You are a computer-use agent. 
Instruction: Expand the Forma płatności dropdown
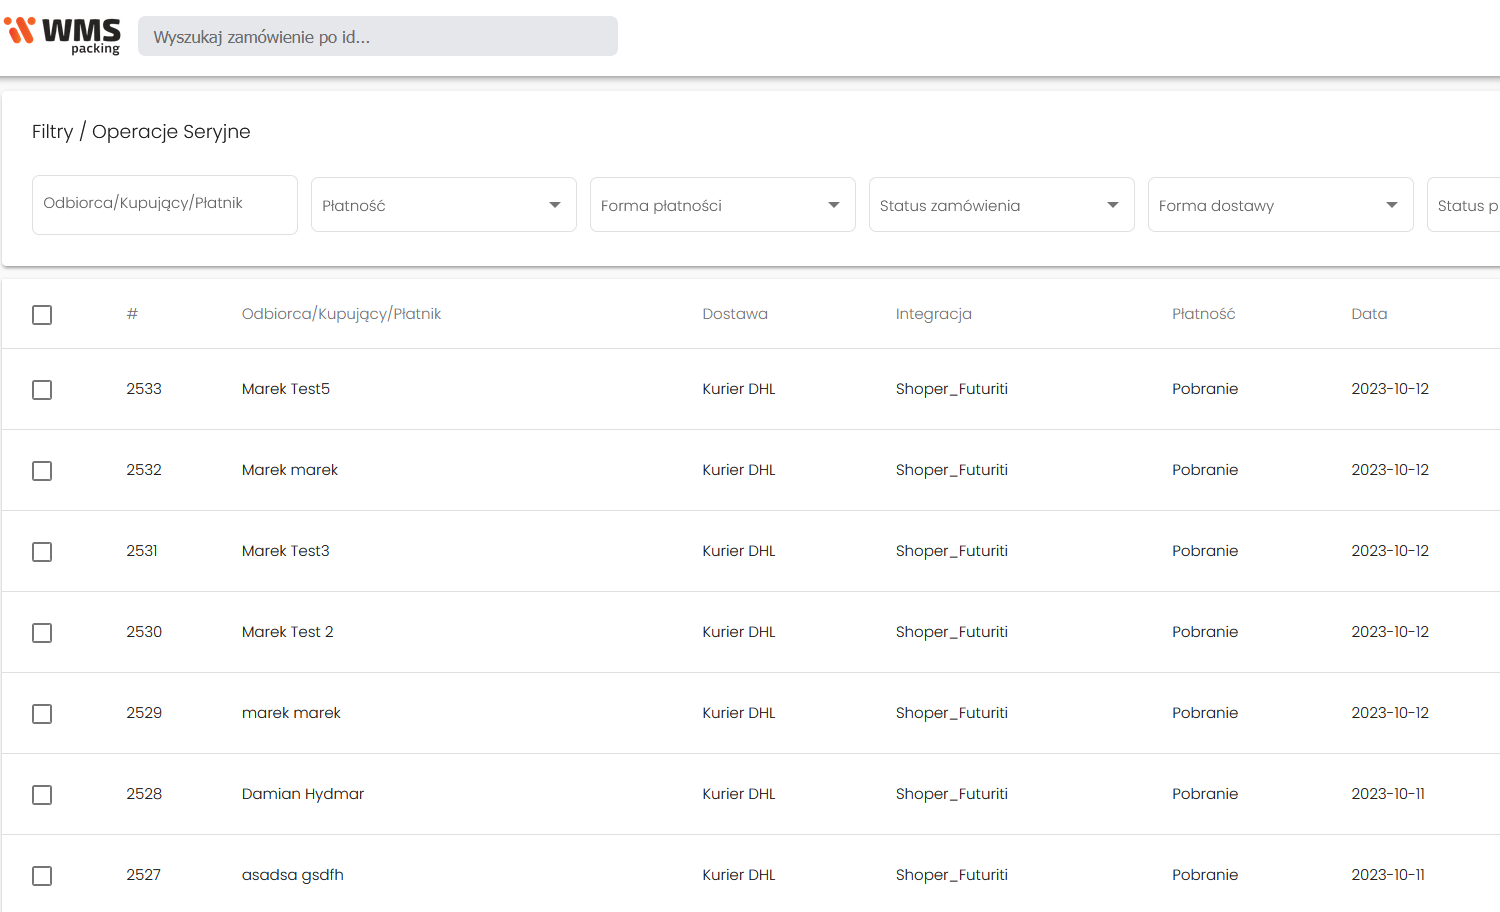click(722, 205)
